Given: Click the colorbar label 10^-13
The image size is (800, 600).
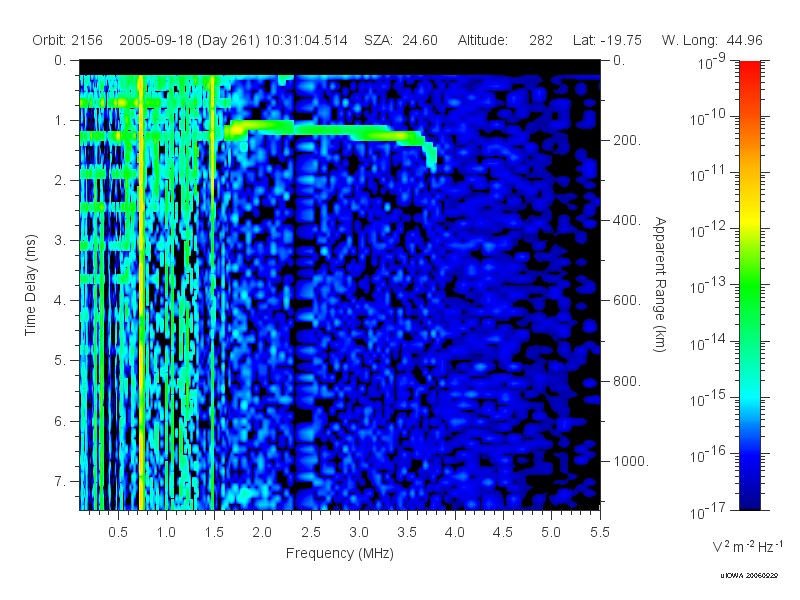Looking at the screenshot, I should pyautogui.click(x=708, y=286).
